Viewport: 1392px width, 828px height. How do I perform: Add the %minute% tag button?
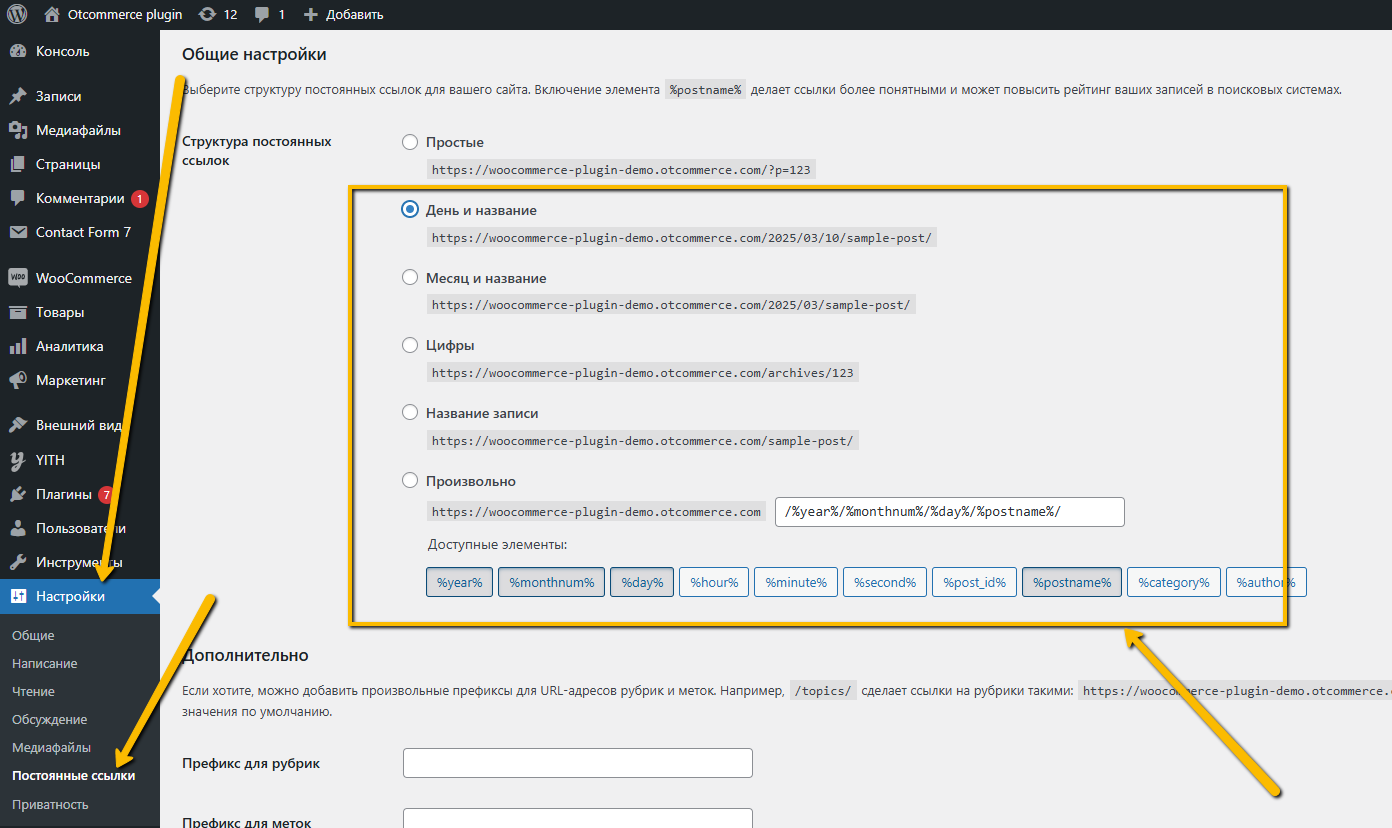[796, 582]
